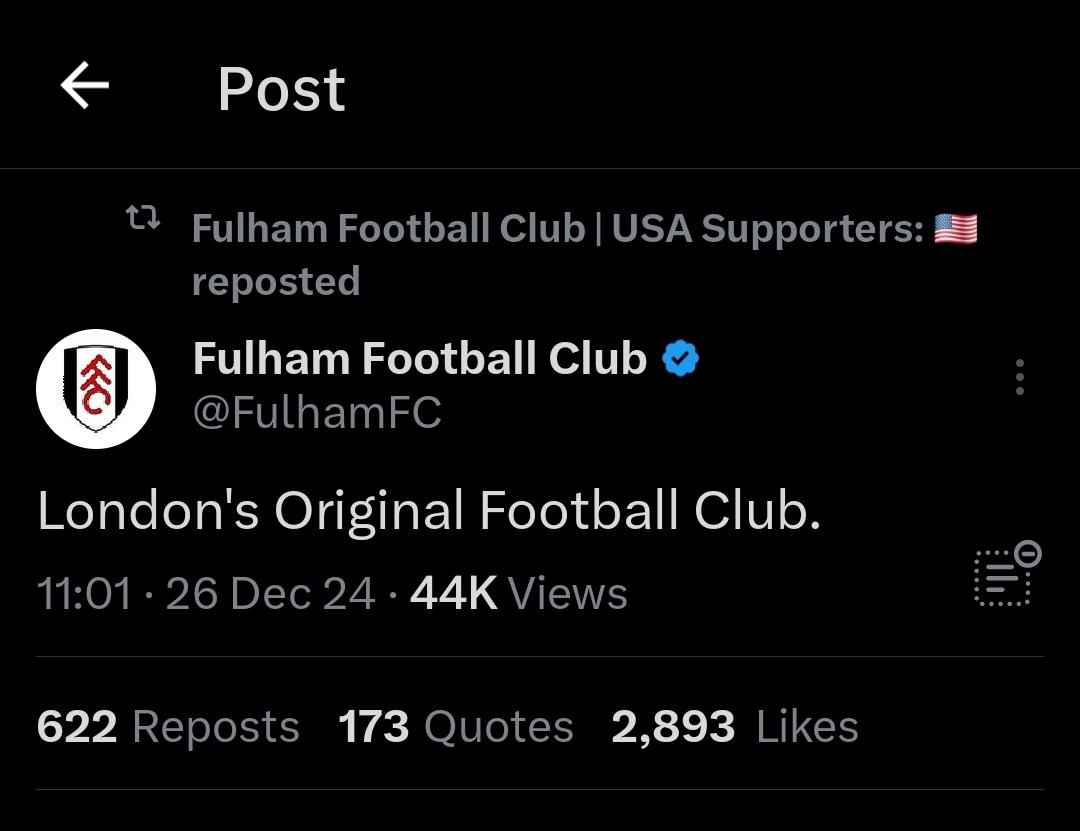Screen dimensions: 1080x831
Task: View the 173 Quotes list
Action: point(456,726)
